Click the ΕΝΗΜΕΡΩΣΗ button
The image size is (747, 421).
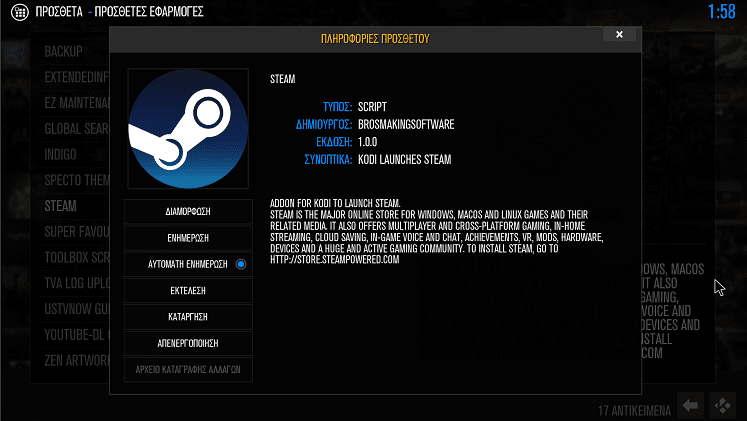point(188,238)
